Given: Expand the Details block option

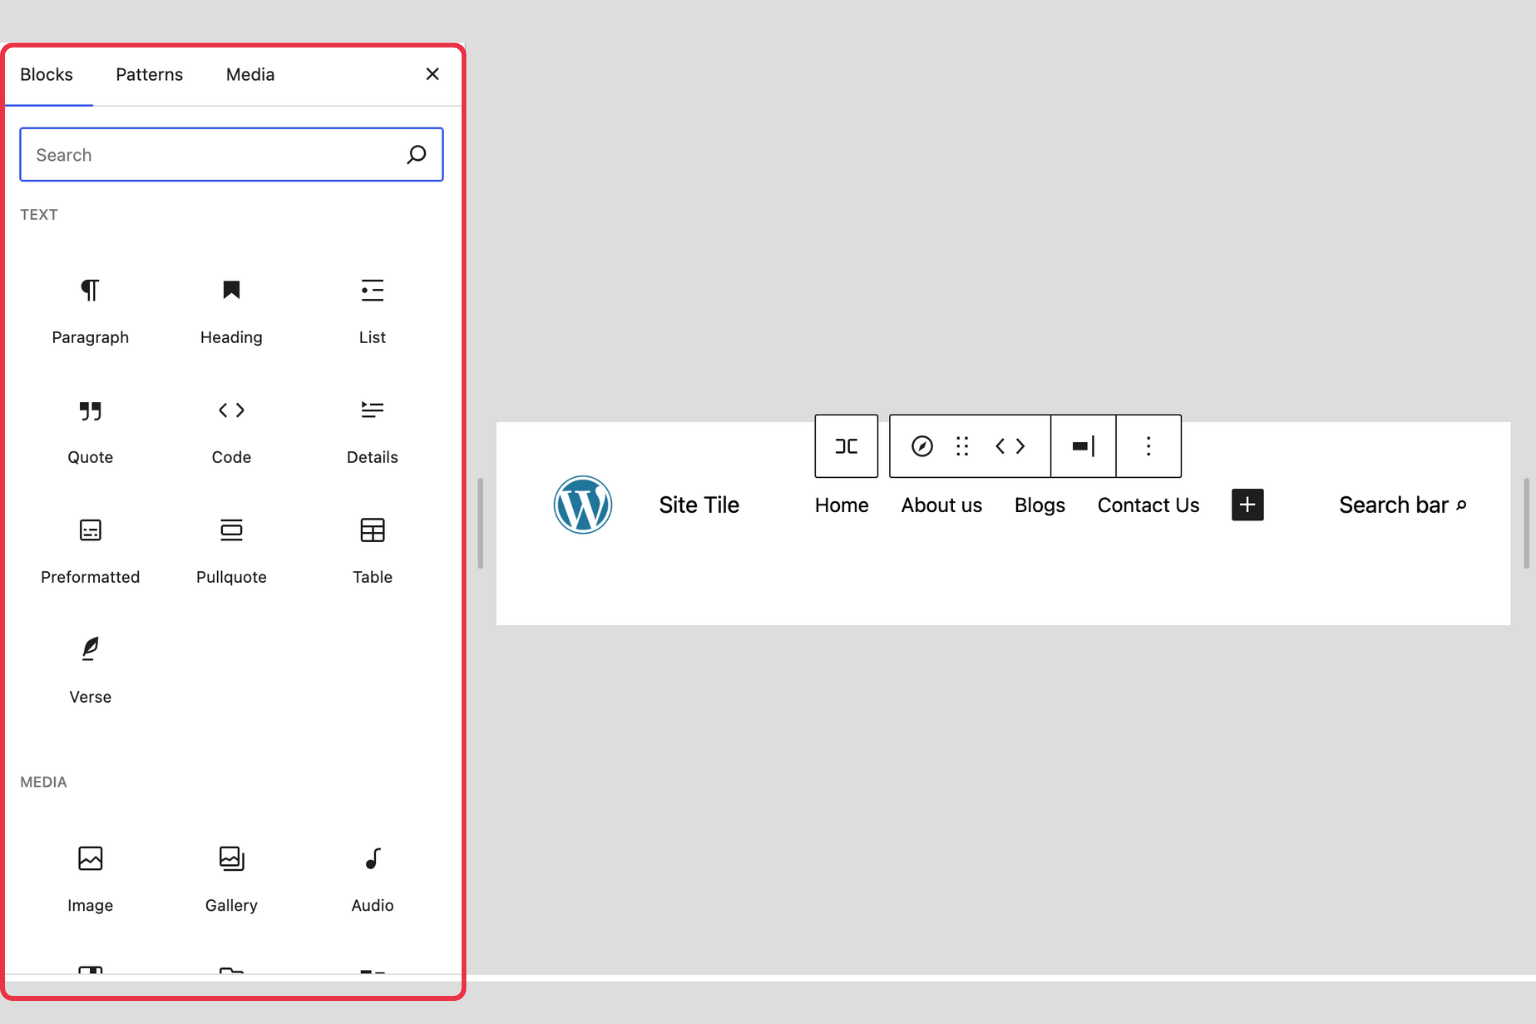Looking at the screenshot, I should [372, 430].
